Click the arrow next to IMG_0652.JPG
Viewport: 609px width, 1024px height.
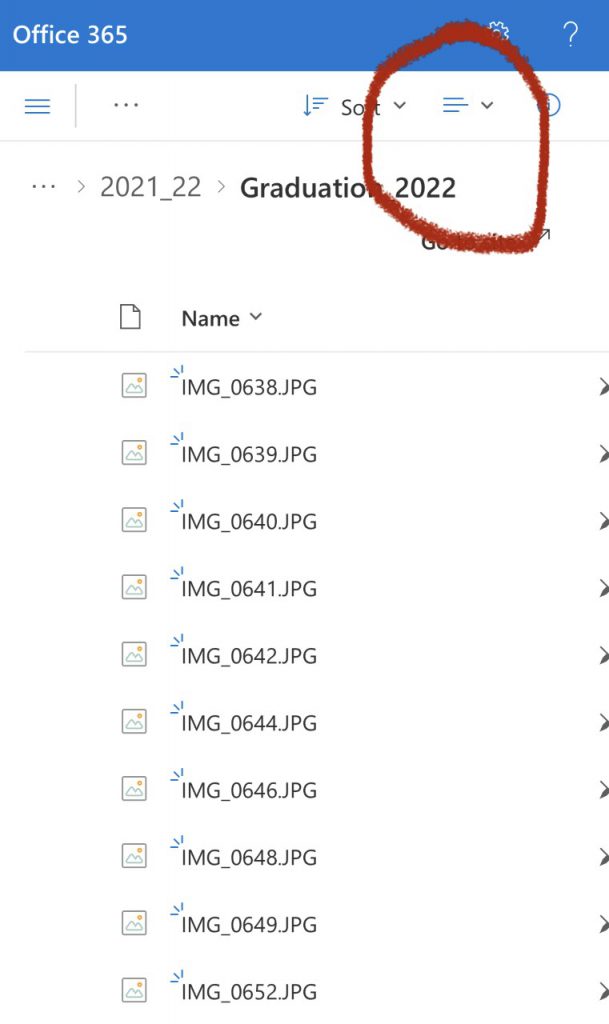coord(603,992)
